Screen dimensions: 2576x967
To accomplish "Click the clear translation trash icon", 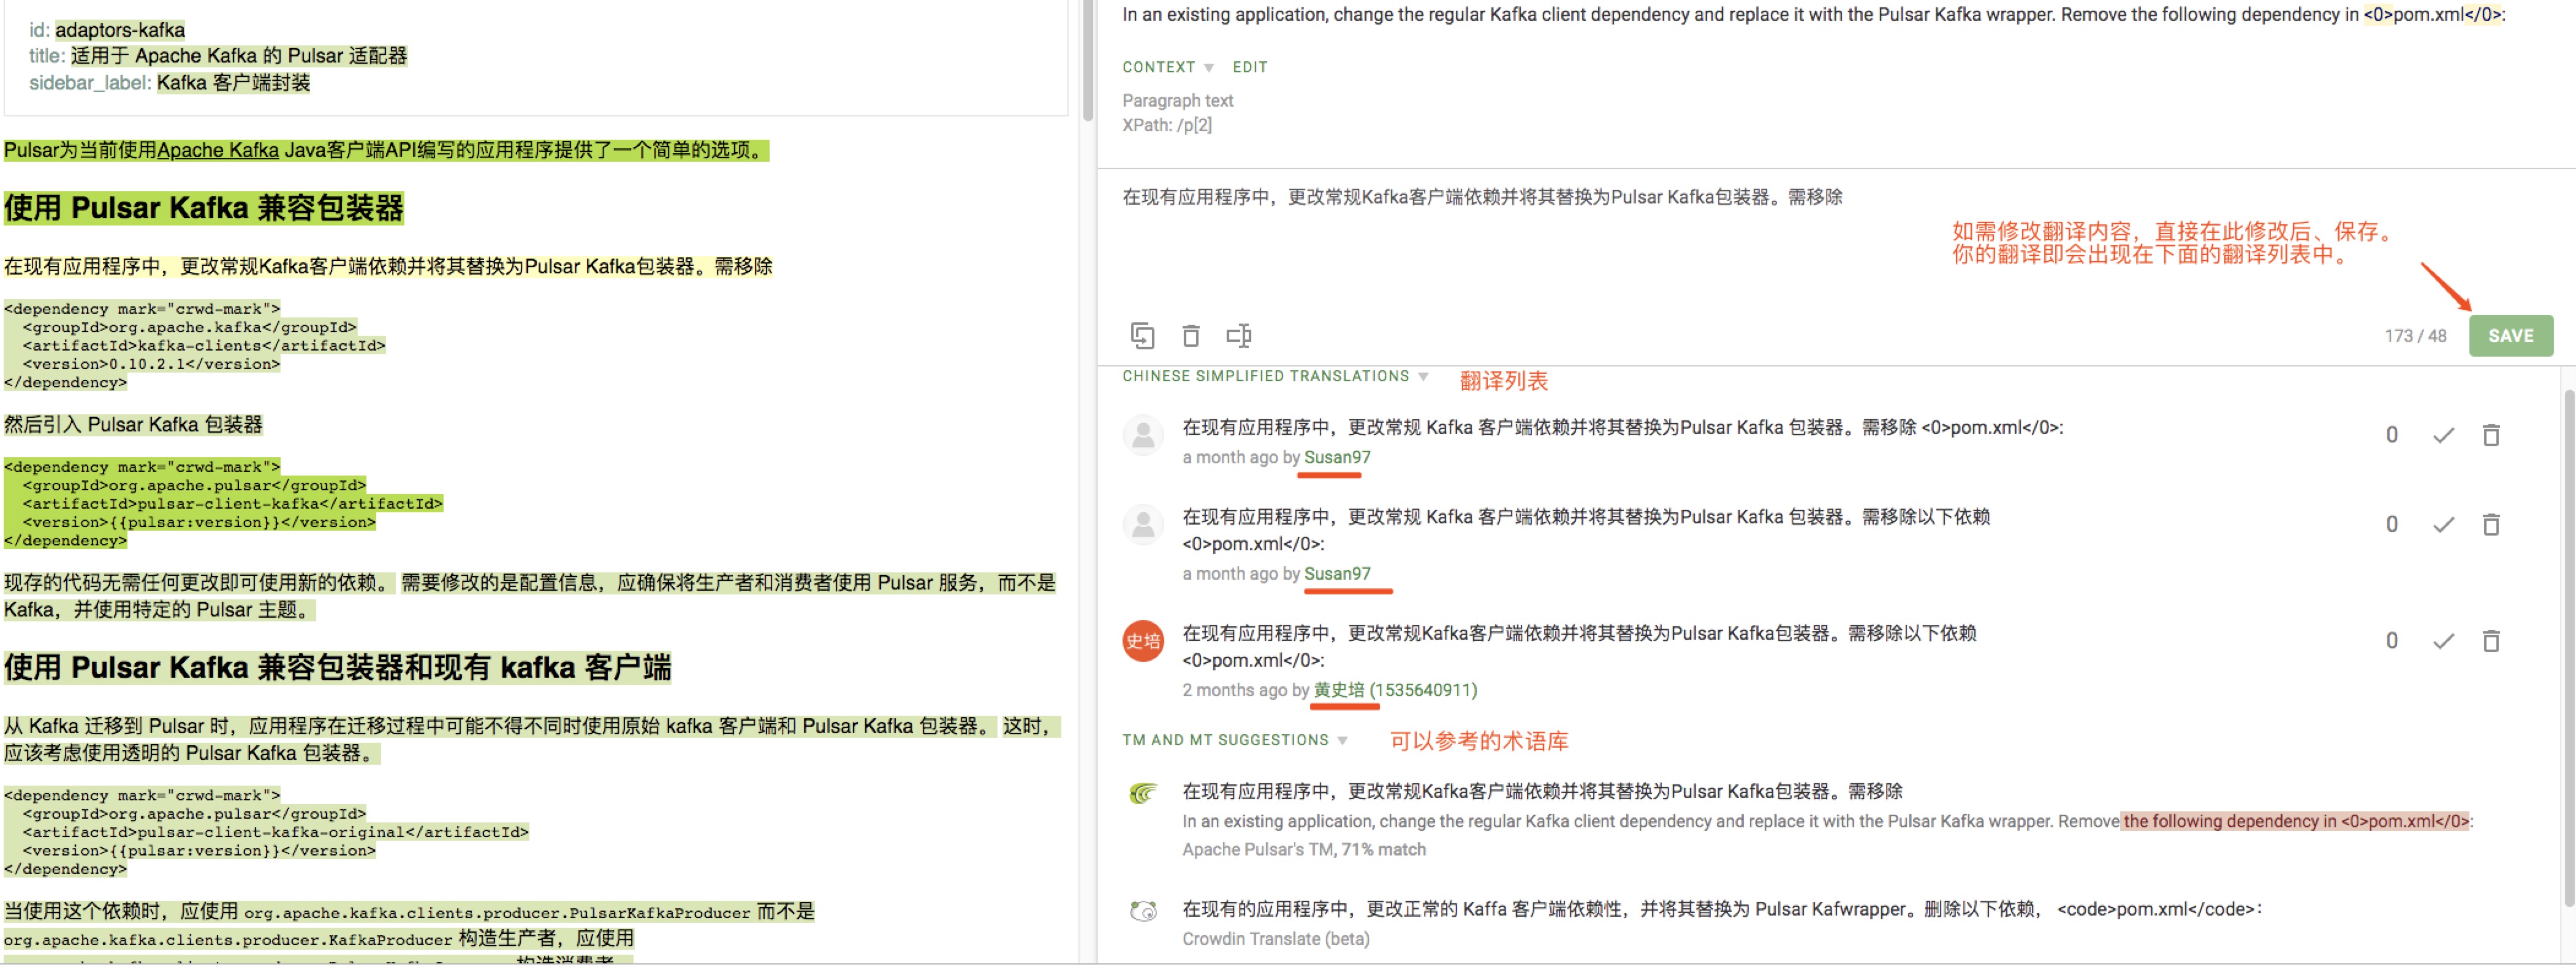I will [x=1190, y=336].
